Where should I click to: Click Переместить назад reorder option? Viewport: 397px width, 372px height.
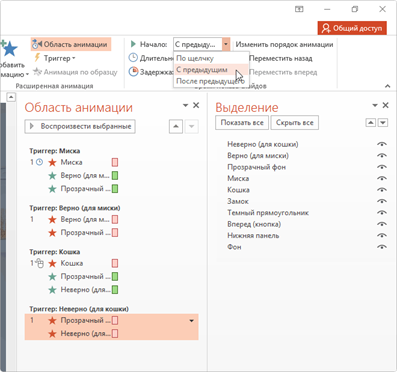[x=281, y=59]
